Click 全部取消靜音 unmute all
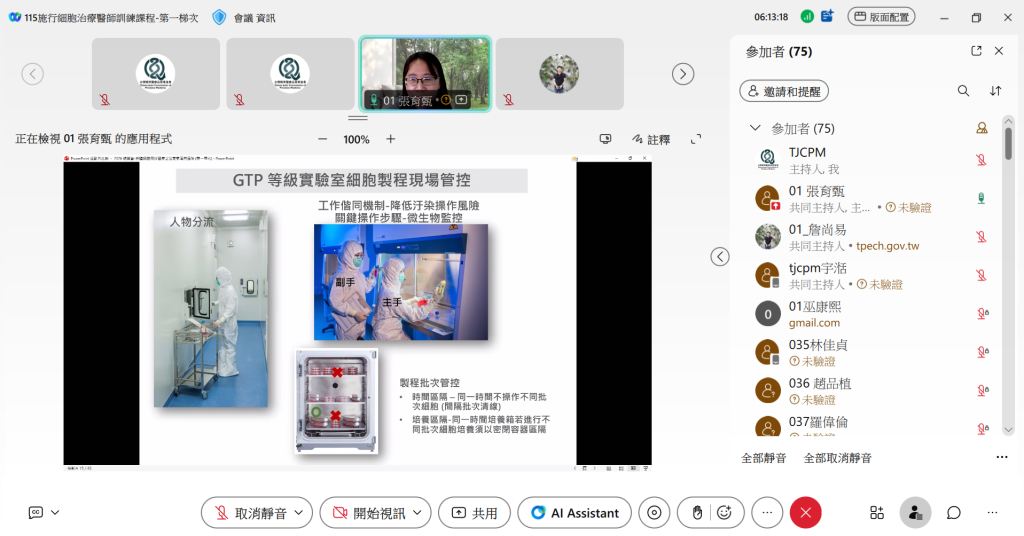1024x536 pixels. (x=837, y=458)
